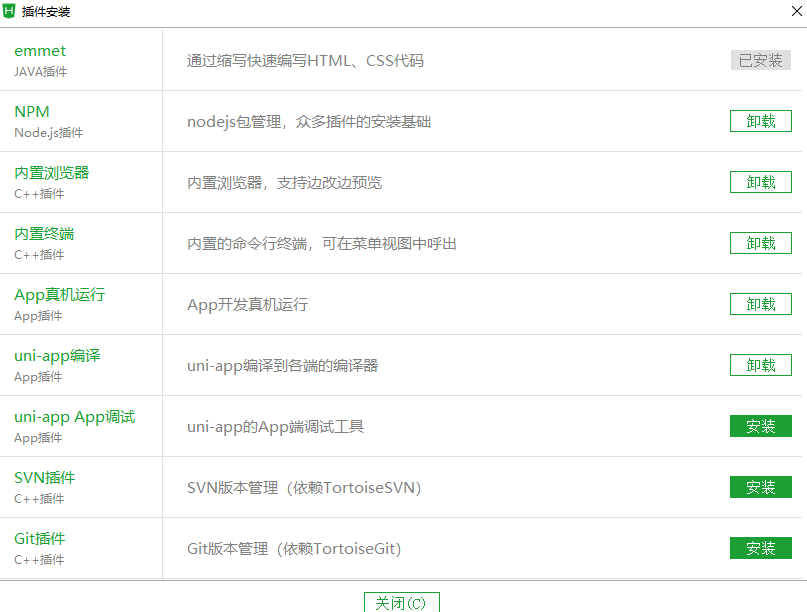Uninstall the App真机运行 plugin
Image resolution: width=807 pixels, height=612 pixels.
(761, 304)
